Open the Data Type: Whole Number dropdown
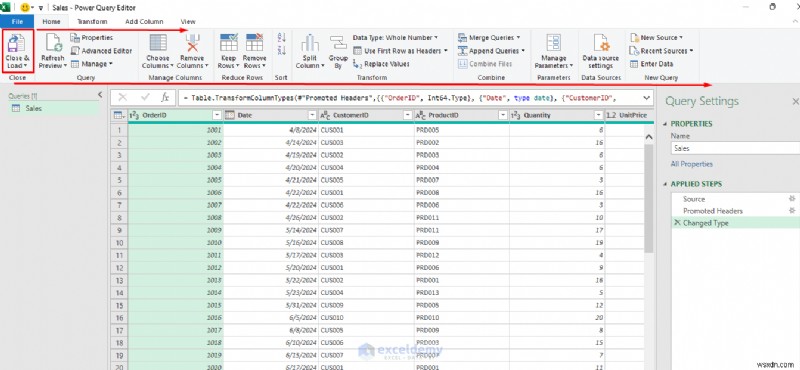Screen dimensions: 800x370 [395, 38]
